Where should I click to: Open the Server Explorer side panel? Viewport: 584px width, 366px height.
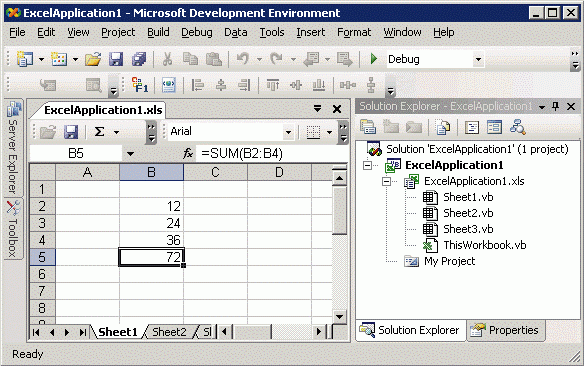pos(13,148)
